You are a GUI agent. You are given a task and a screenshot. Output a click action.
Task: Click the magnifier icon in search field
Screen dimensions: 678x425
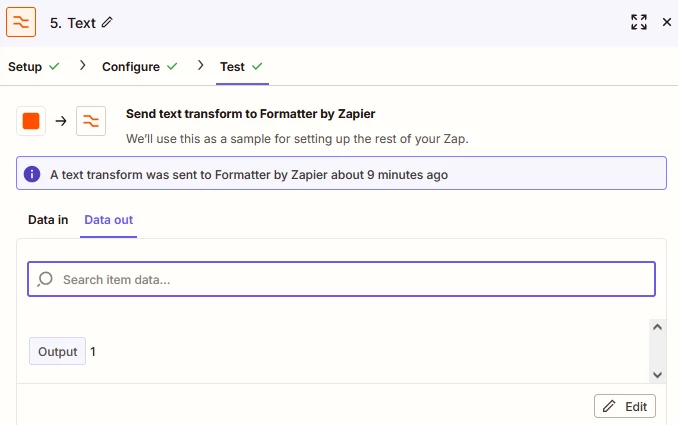[45, 279]
